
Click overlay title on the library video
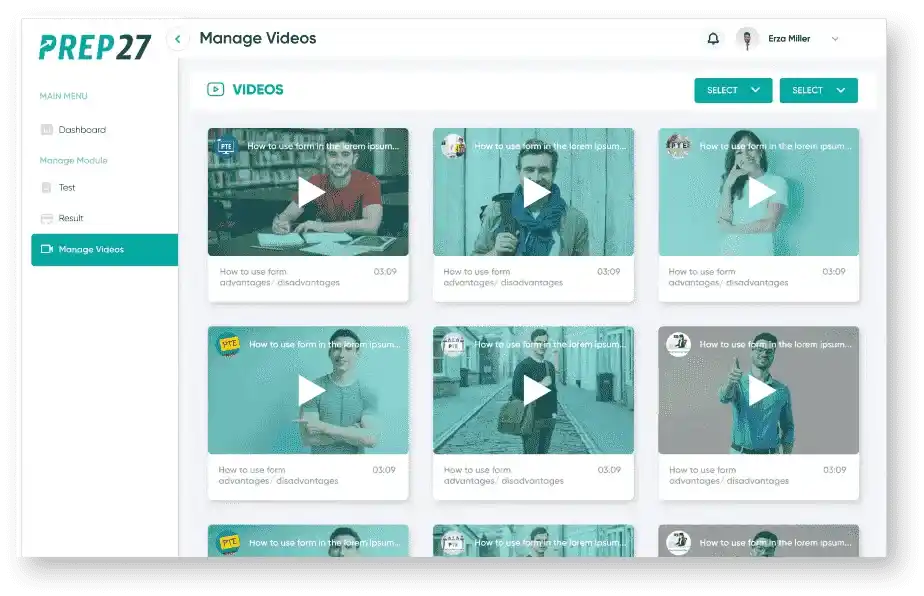(323, 146)
